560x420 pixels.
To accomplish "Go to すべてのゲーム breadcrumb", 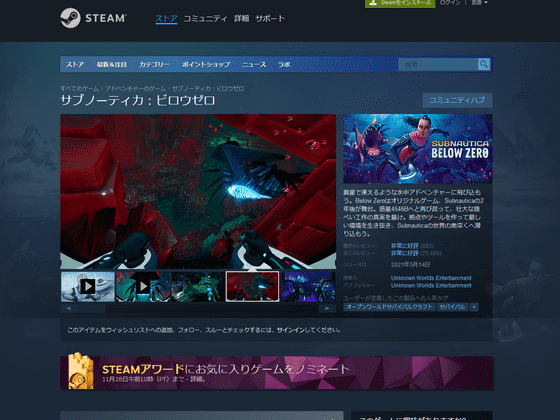I will [x=79, y=89].
